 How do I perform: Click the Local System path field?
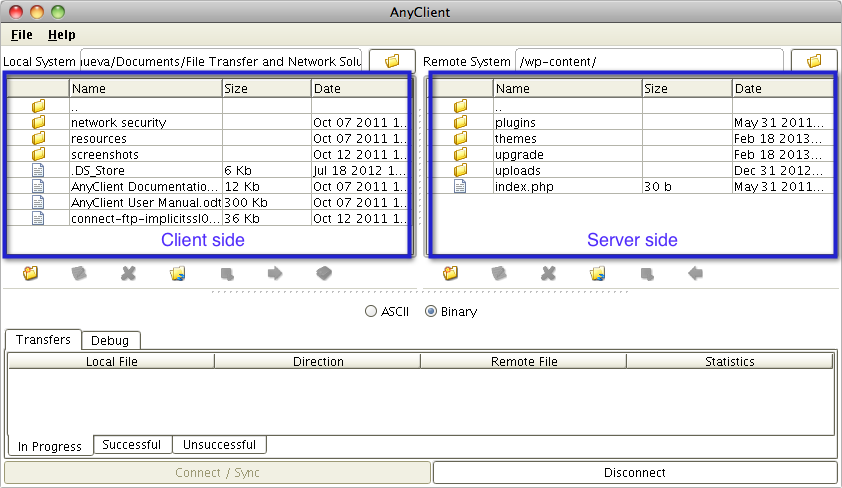221,61
